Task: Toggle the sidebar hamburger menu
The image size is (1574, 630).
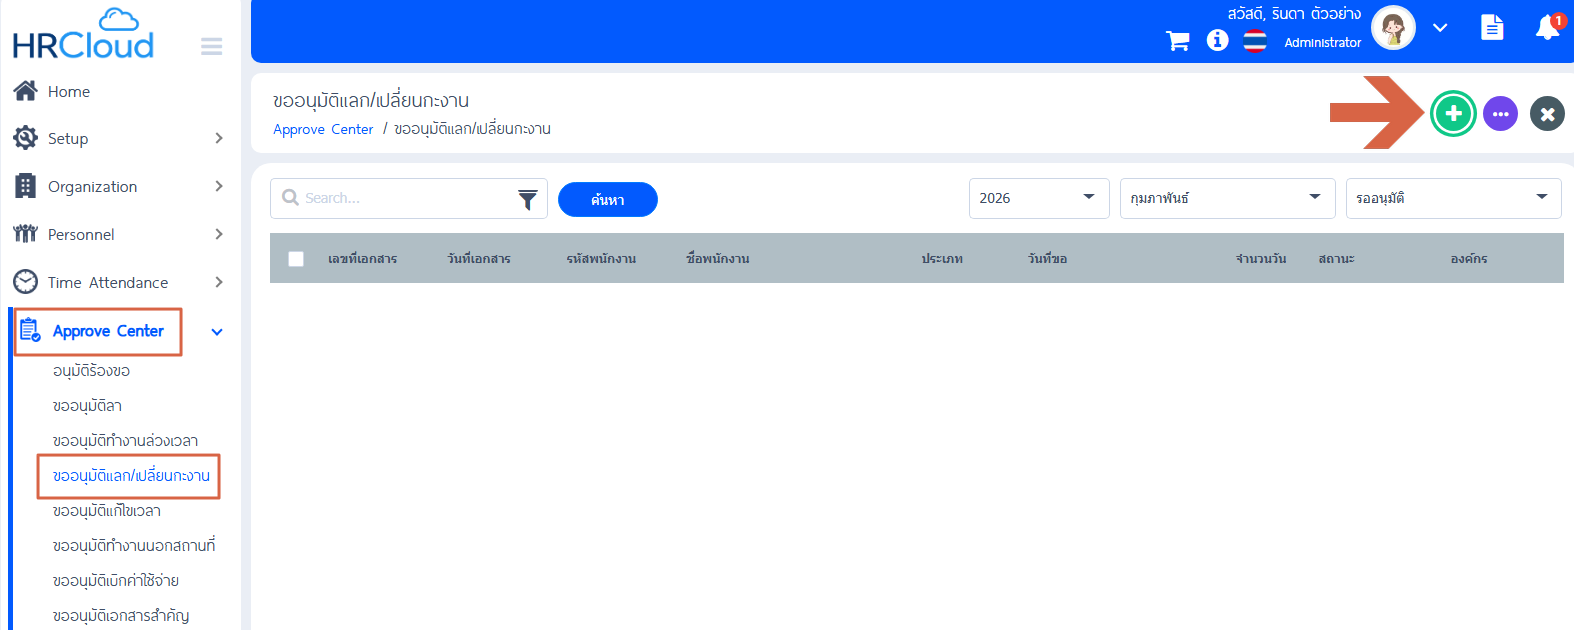Action: click(x=211, y=46)
